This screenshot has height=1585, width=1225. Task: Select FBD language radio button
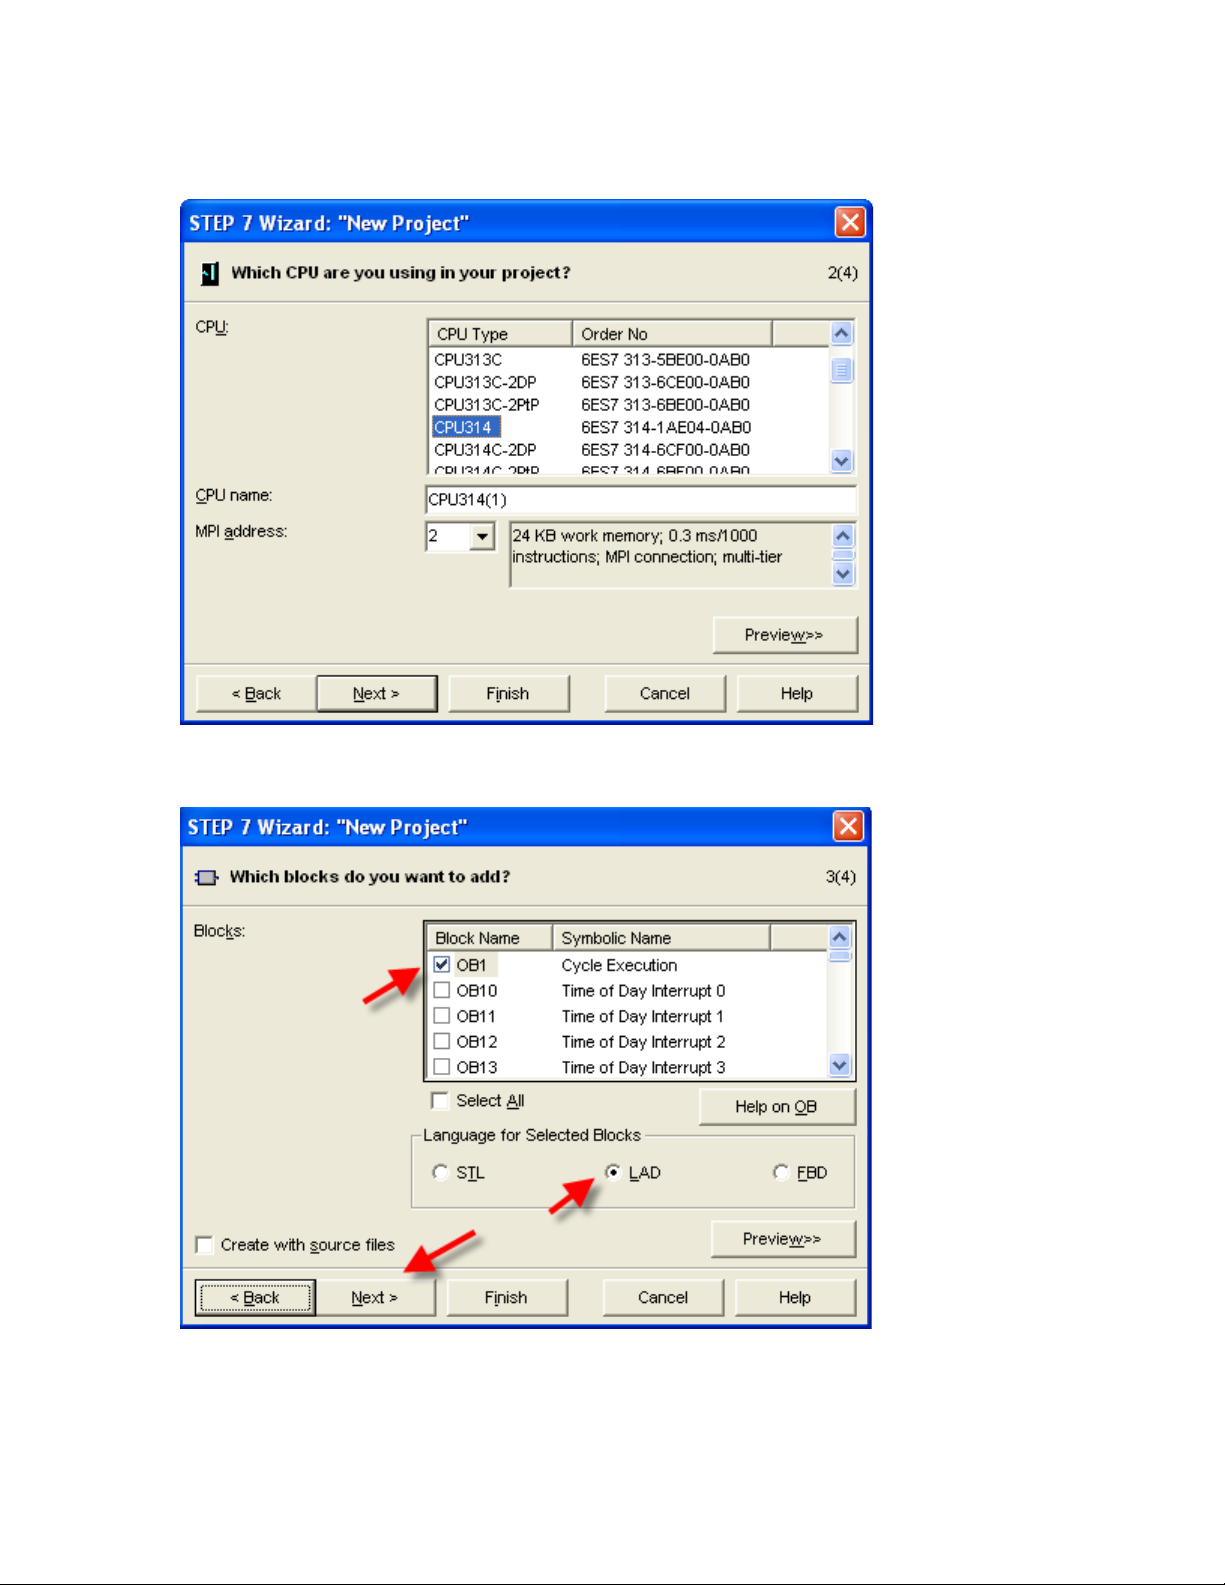click(x=781, y=1173)
